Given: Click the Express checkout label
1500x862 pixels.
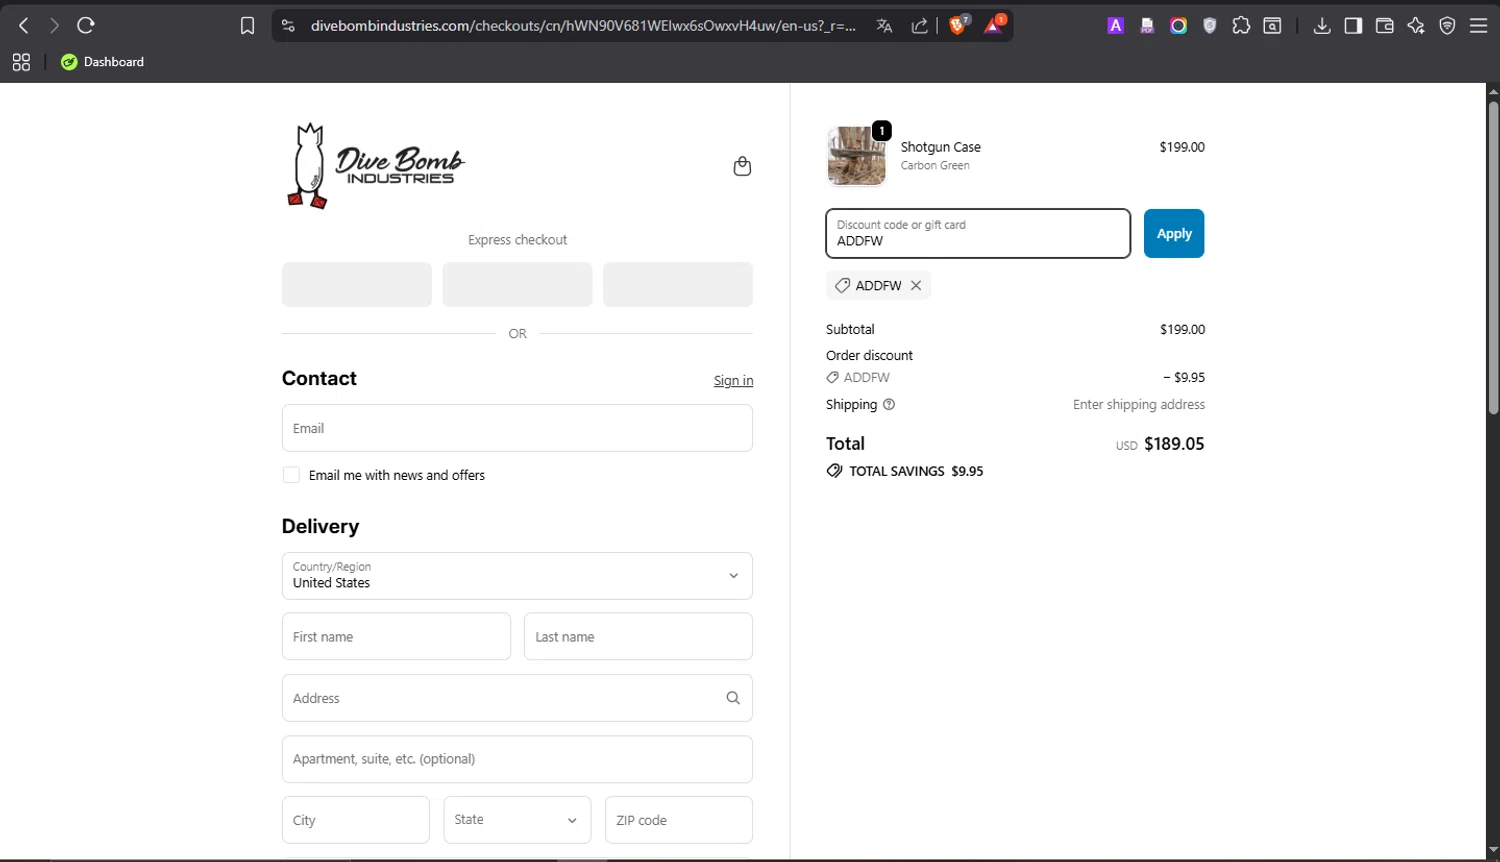Looking at the screenshot, I should click(517, 240).
